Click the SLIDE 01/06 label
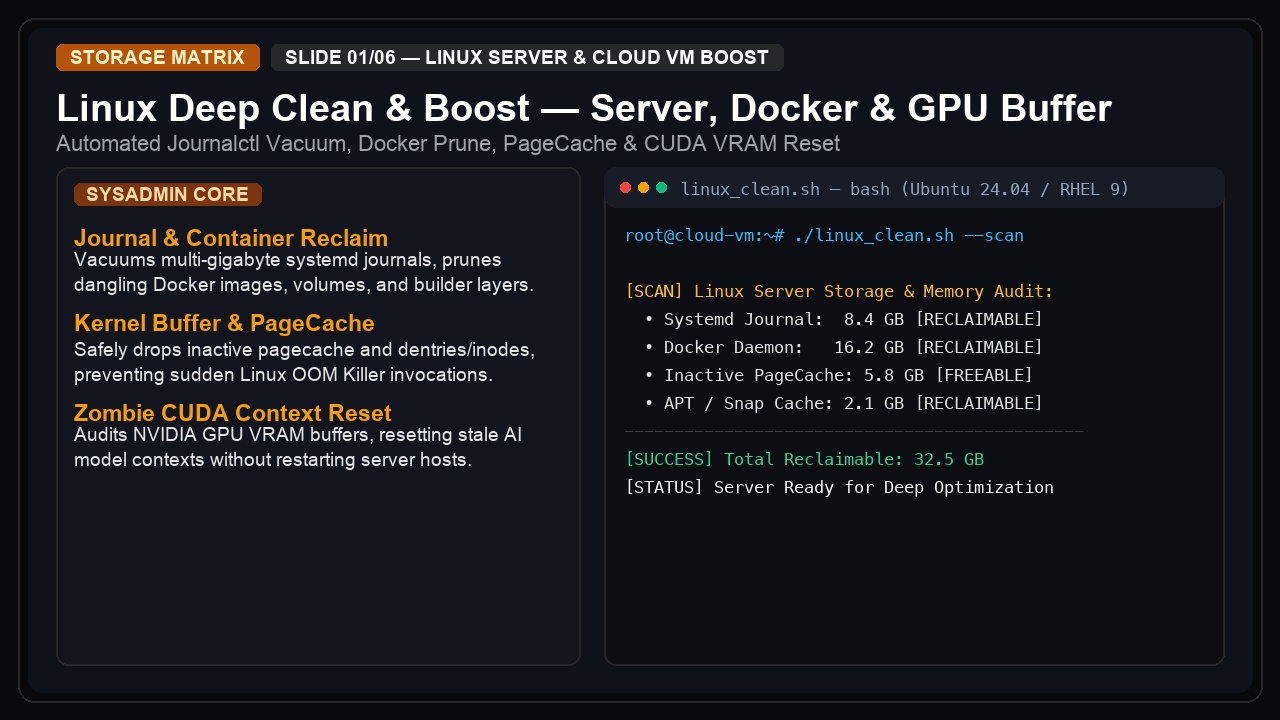Image resolution: width=1280 pixels, height=720 pixels. (x=527, y=57)
